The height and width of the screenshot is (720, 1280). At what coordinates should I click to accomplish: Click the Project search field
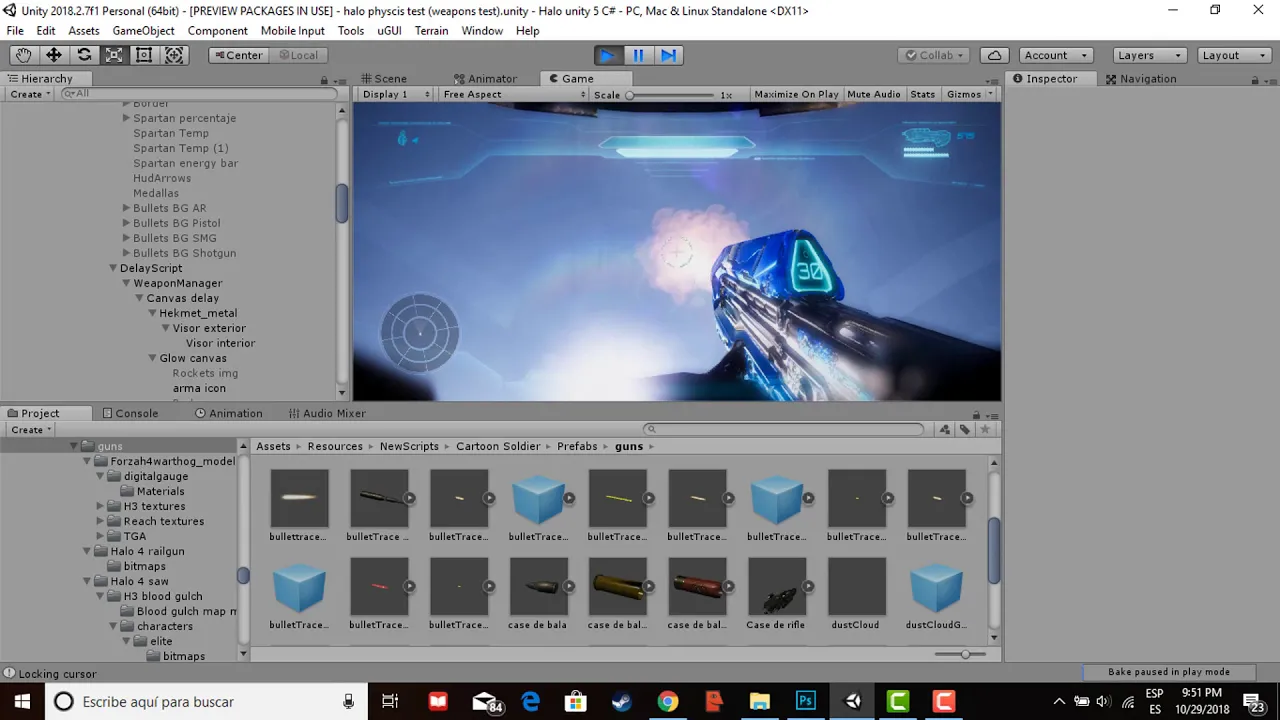pyautogui.click(x=783, y=429)
